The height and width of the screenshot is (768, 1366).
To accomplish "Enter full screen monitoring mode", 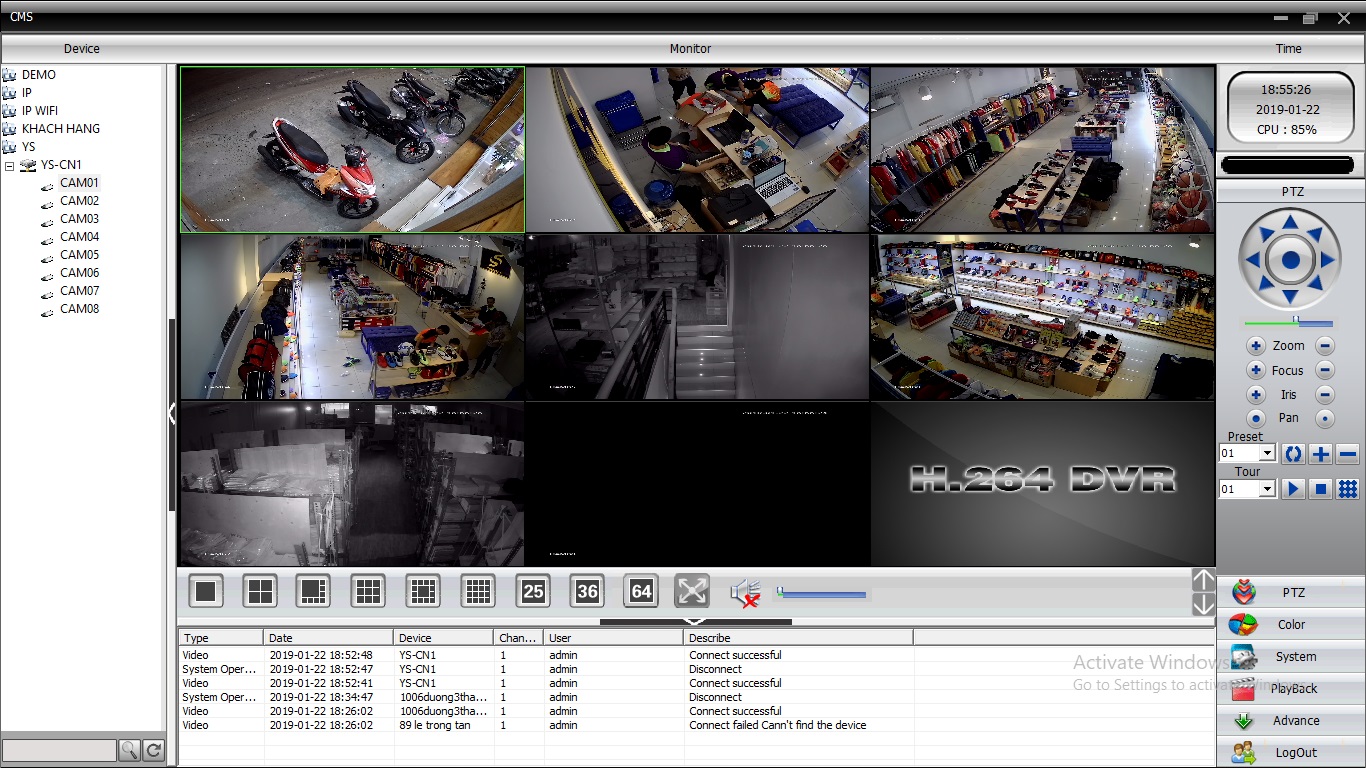I will pyautogui.click(x=692, y=591).
